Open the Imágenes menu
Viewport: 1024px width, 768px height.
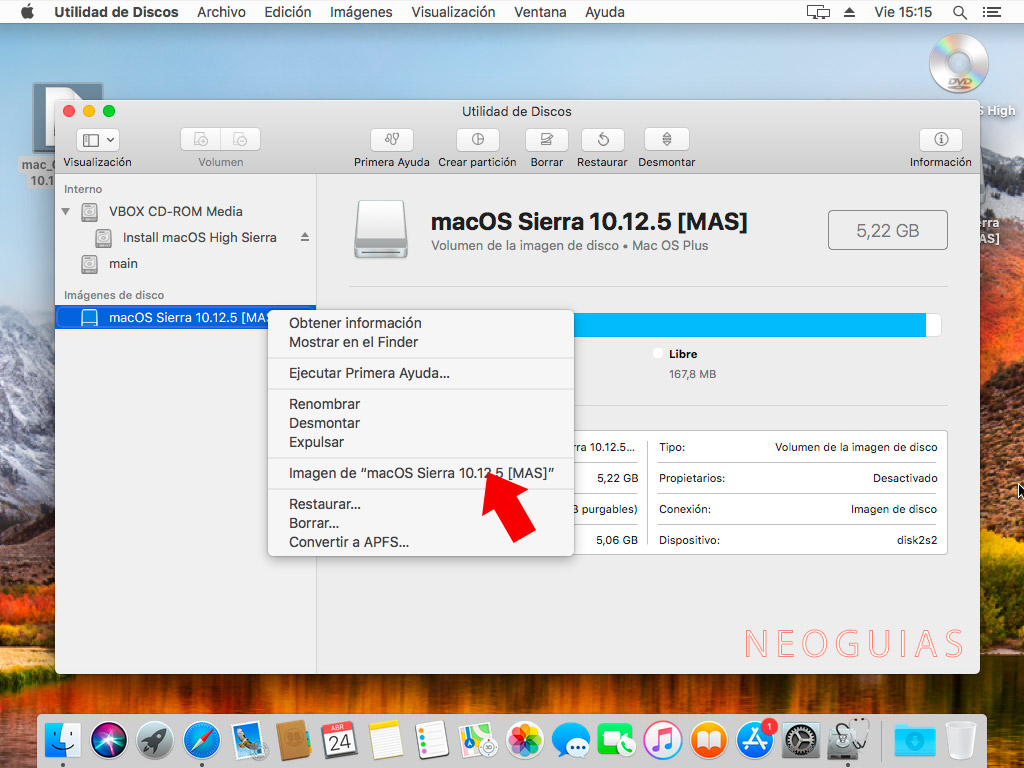pyautogui.click(x=361, y=12)
